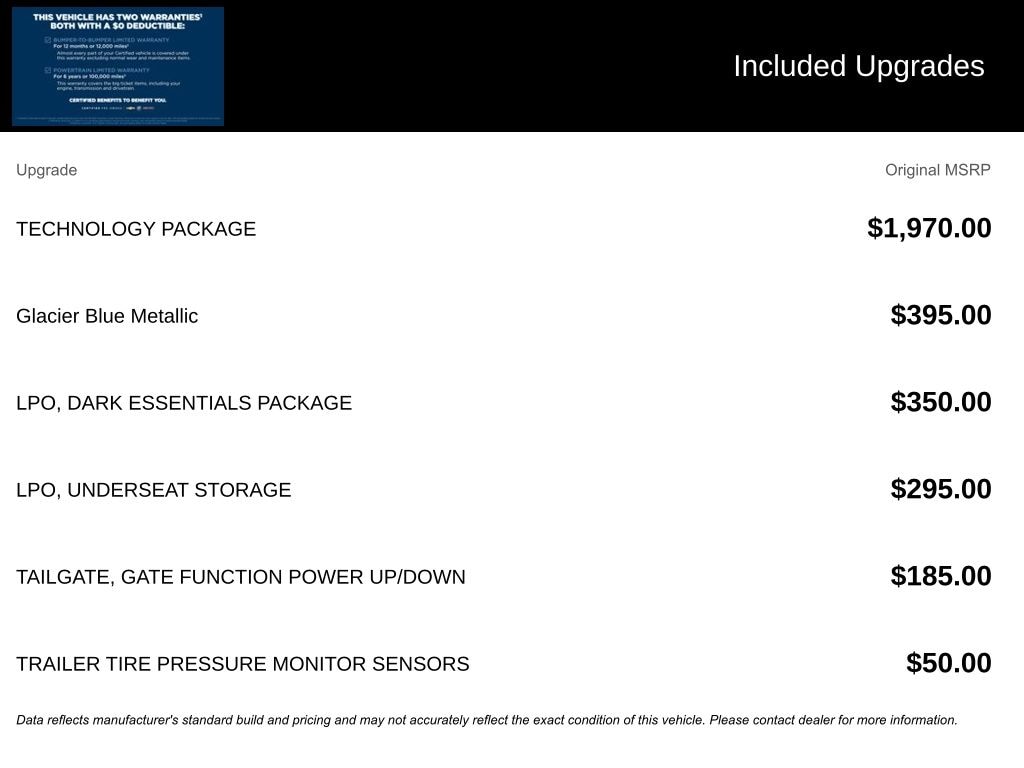Click the $50.00 price
This screenshot has height=768, width=1024.
tap(948, 663)
